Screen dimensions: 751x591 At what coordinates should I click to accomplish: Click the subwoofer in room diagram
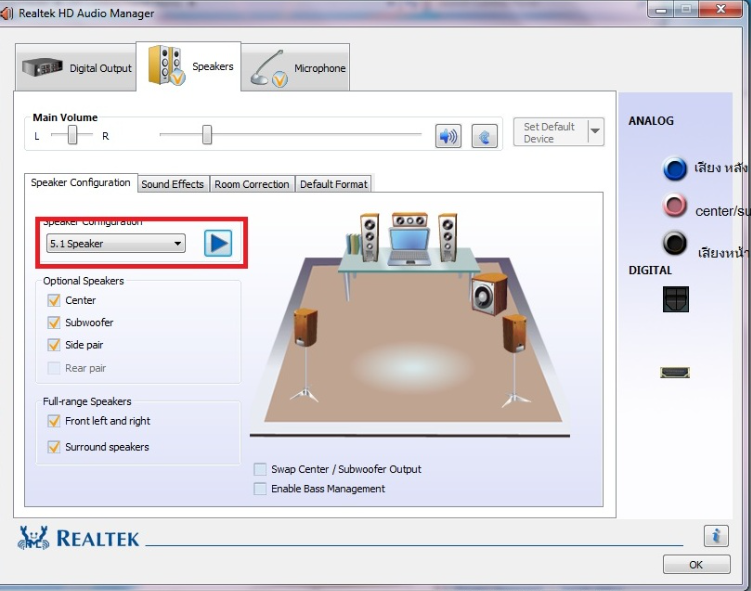coord(489,294)
